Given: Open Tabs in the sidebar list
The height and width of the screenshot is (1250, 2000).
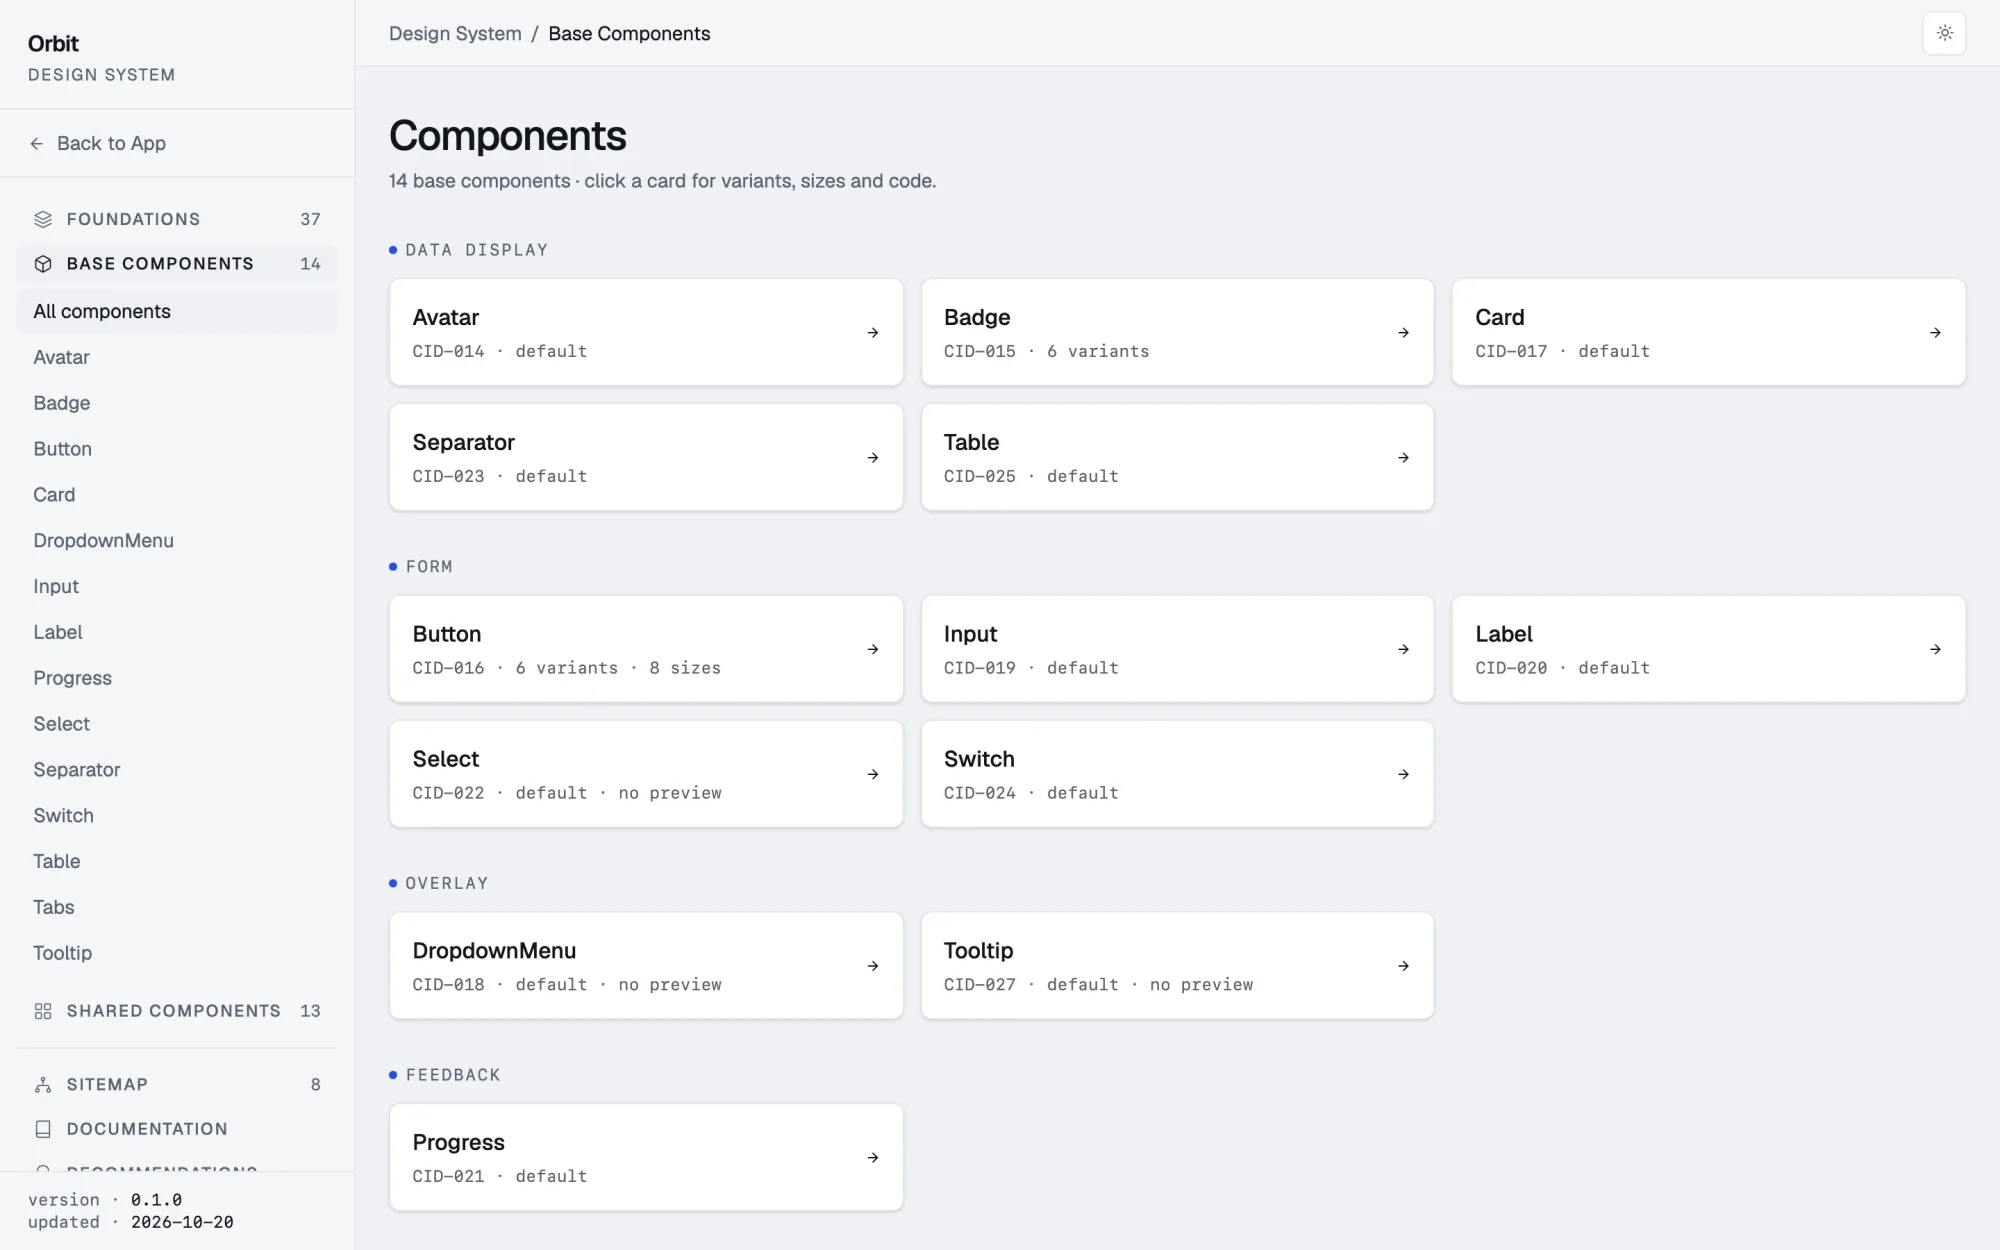Looking at the screenshot, I should point(177,908).
